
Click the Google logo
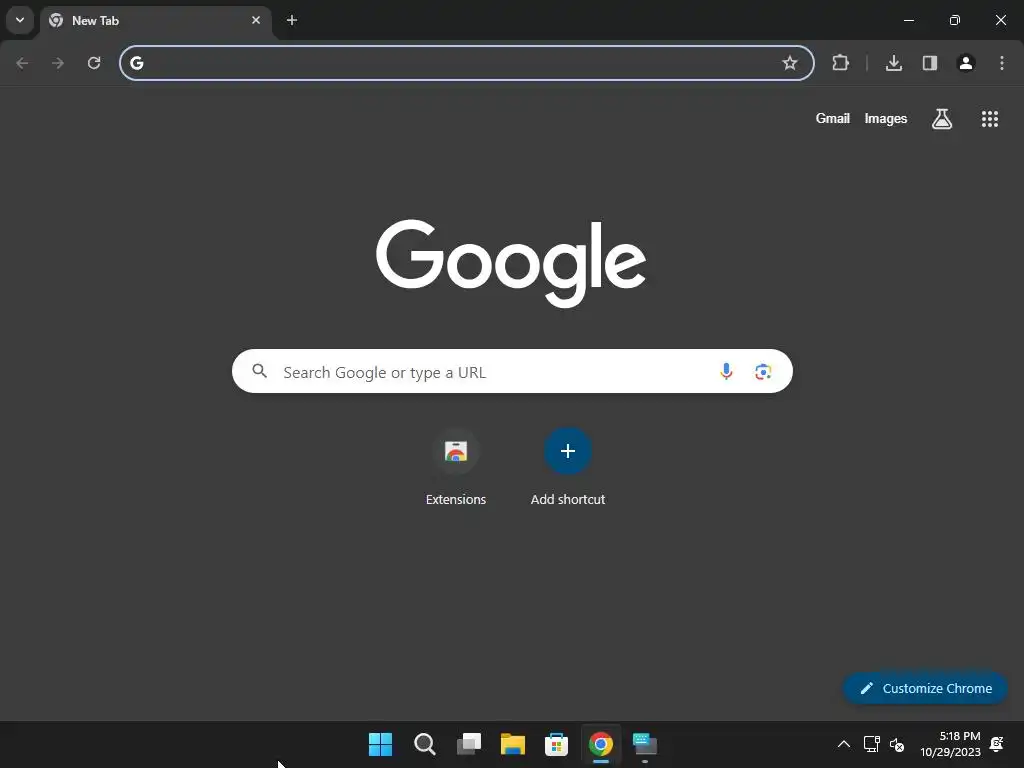[x=511, y=263]
